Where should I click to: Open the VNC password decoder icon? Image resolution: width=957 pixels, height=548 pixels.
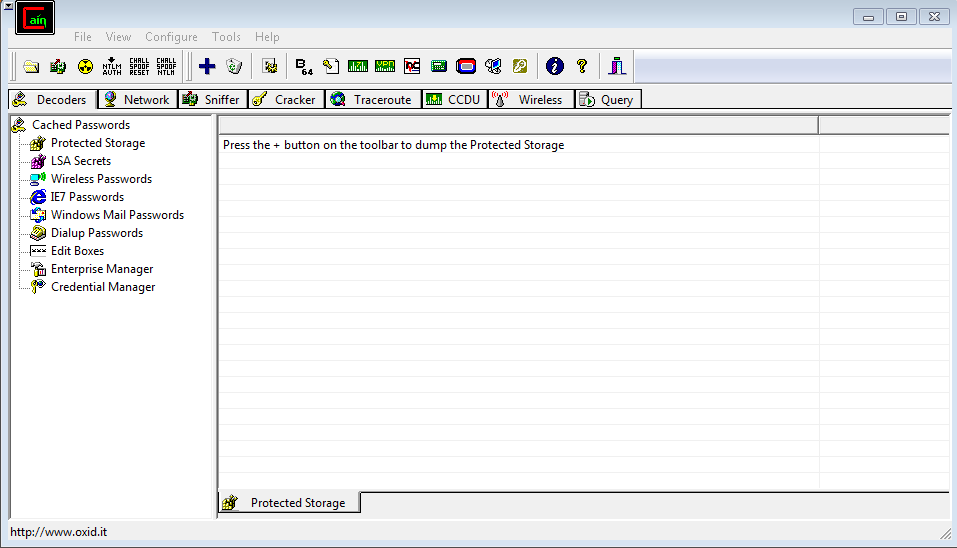(412, 66)
